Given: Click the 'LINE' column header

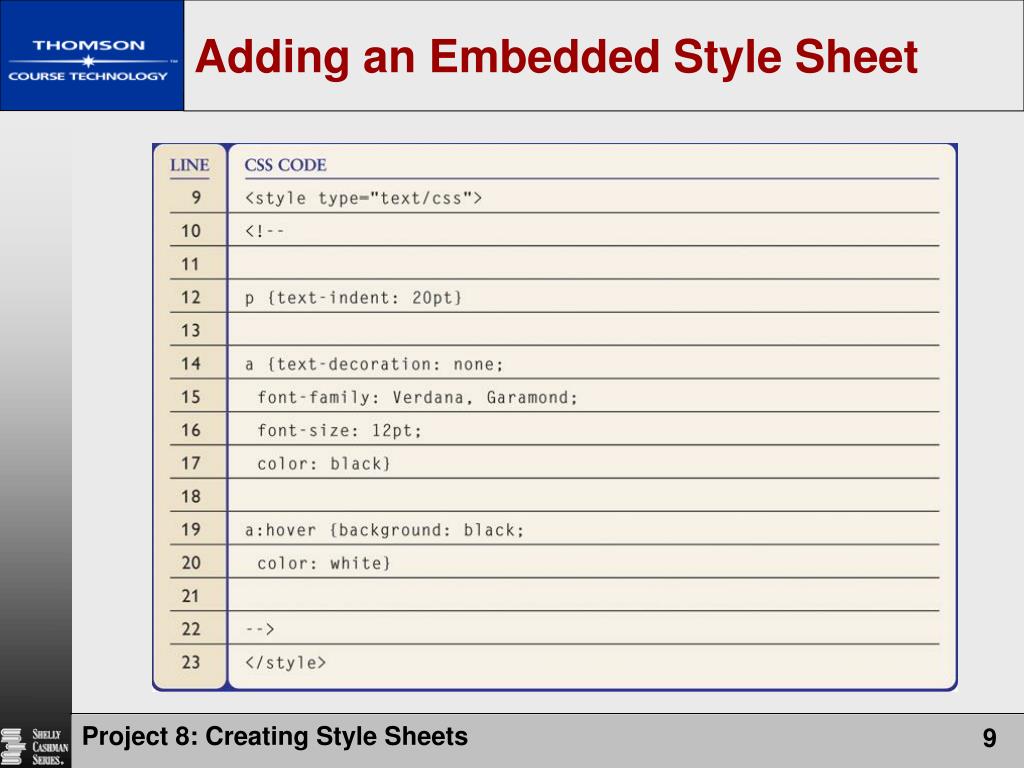Looking at the screenshot, I should (190, 165).
